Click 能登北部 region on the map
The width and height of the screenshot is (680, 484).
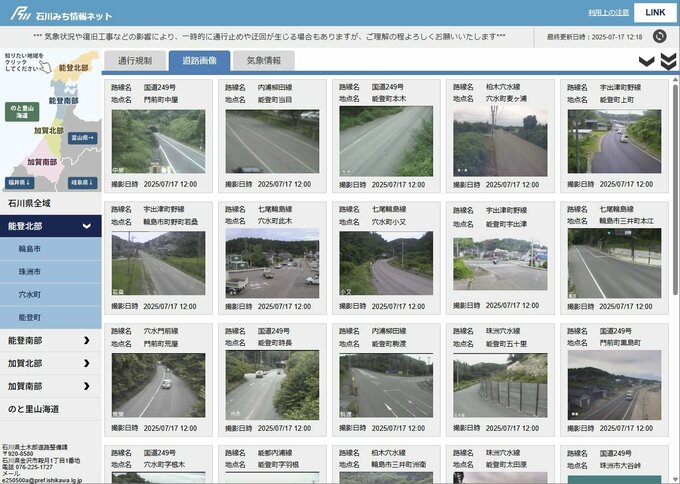click(73, 68)
